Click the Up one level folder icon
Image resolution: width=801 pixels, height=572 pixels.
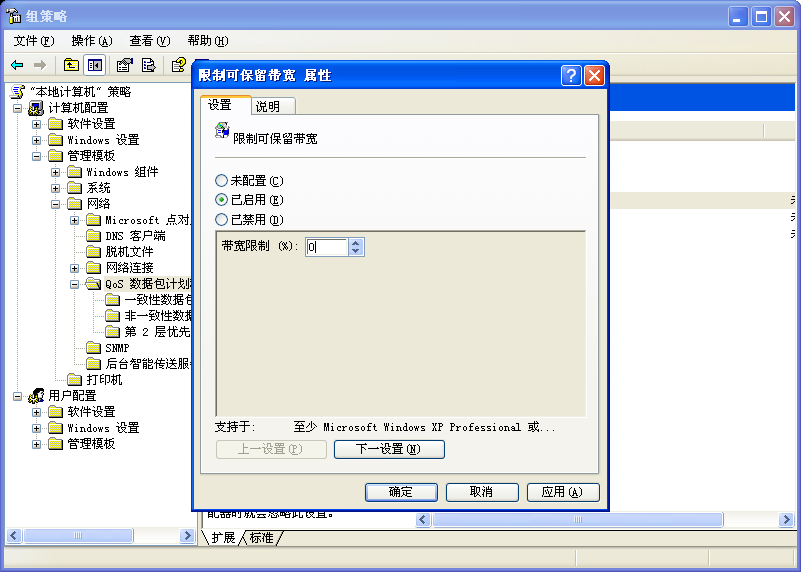(x=71, y=65)
